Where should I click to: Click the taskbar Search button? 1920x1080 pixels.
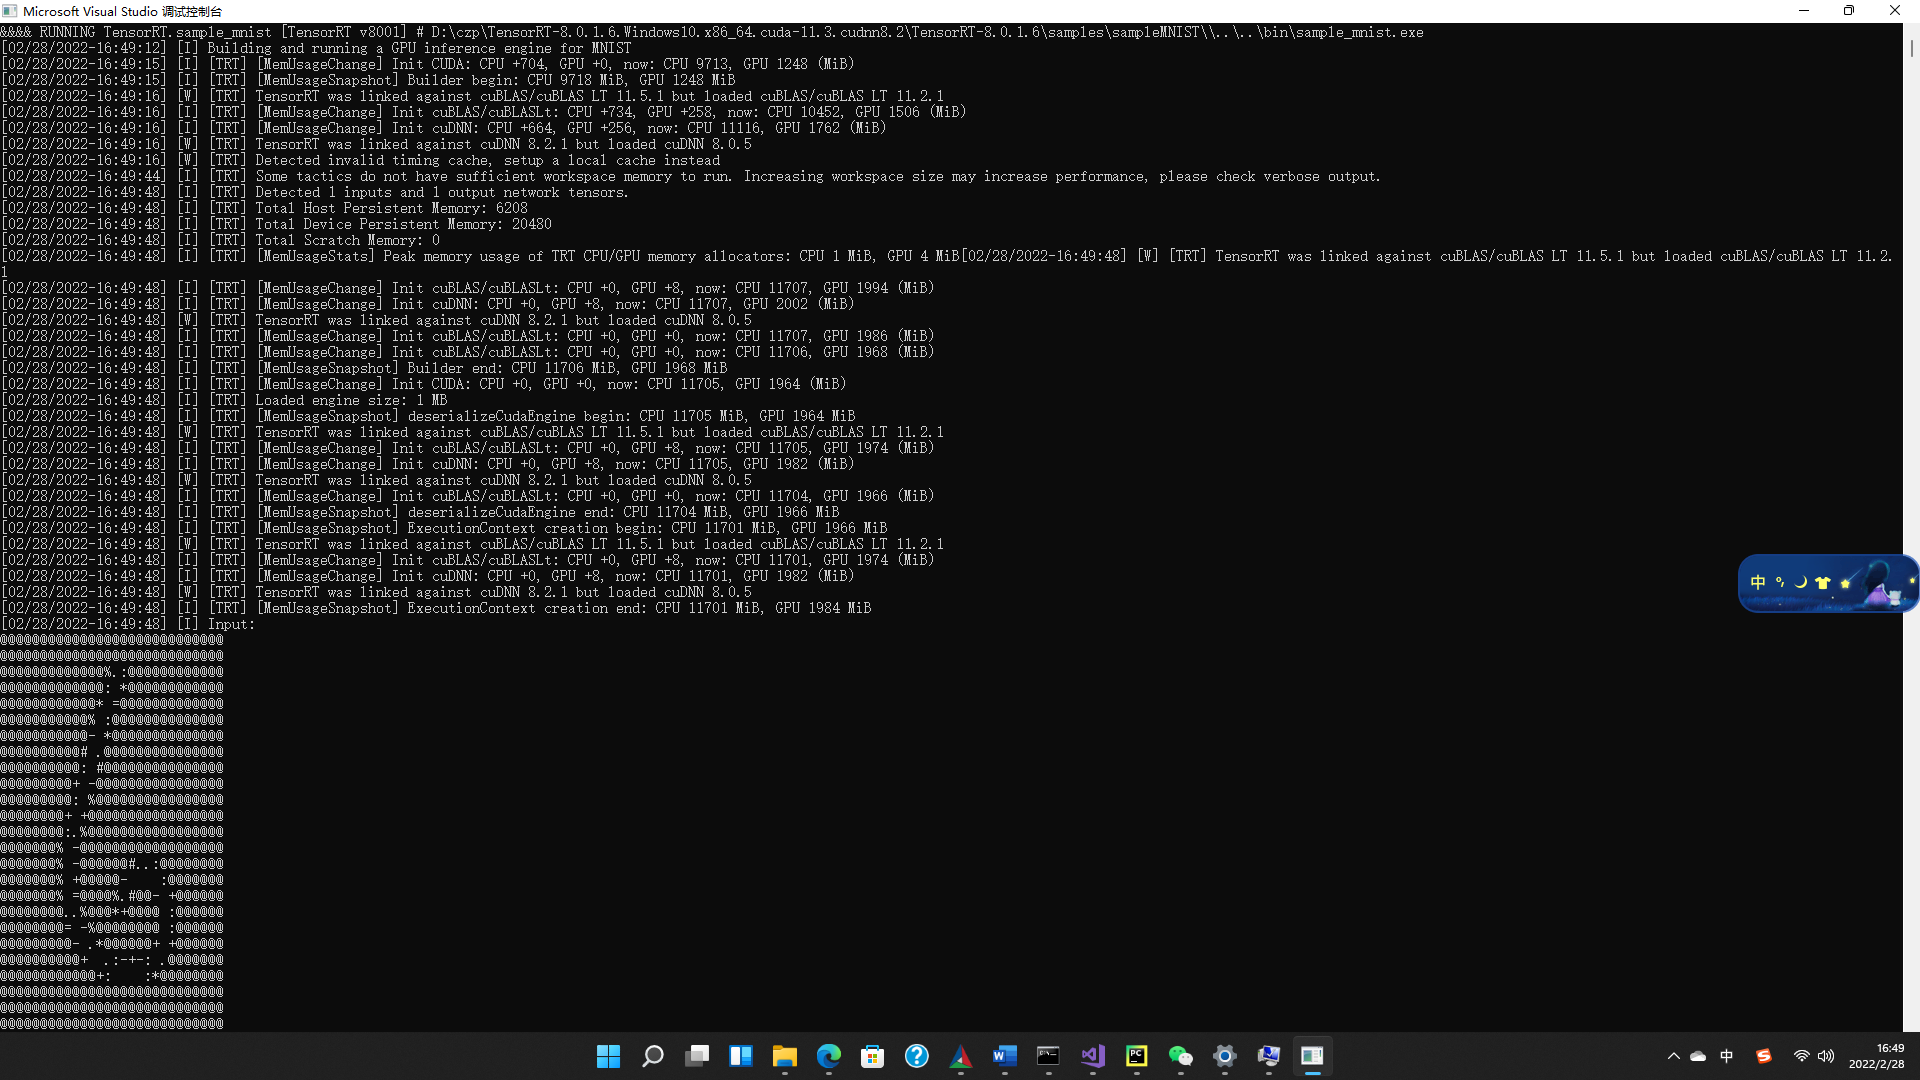(x=652, y=1056)
